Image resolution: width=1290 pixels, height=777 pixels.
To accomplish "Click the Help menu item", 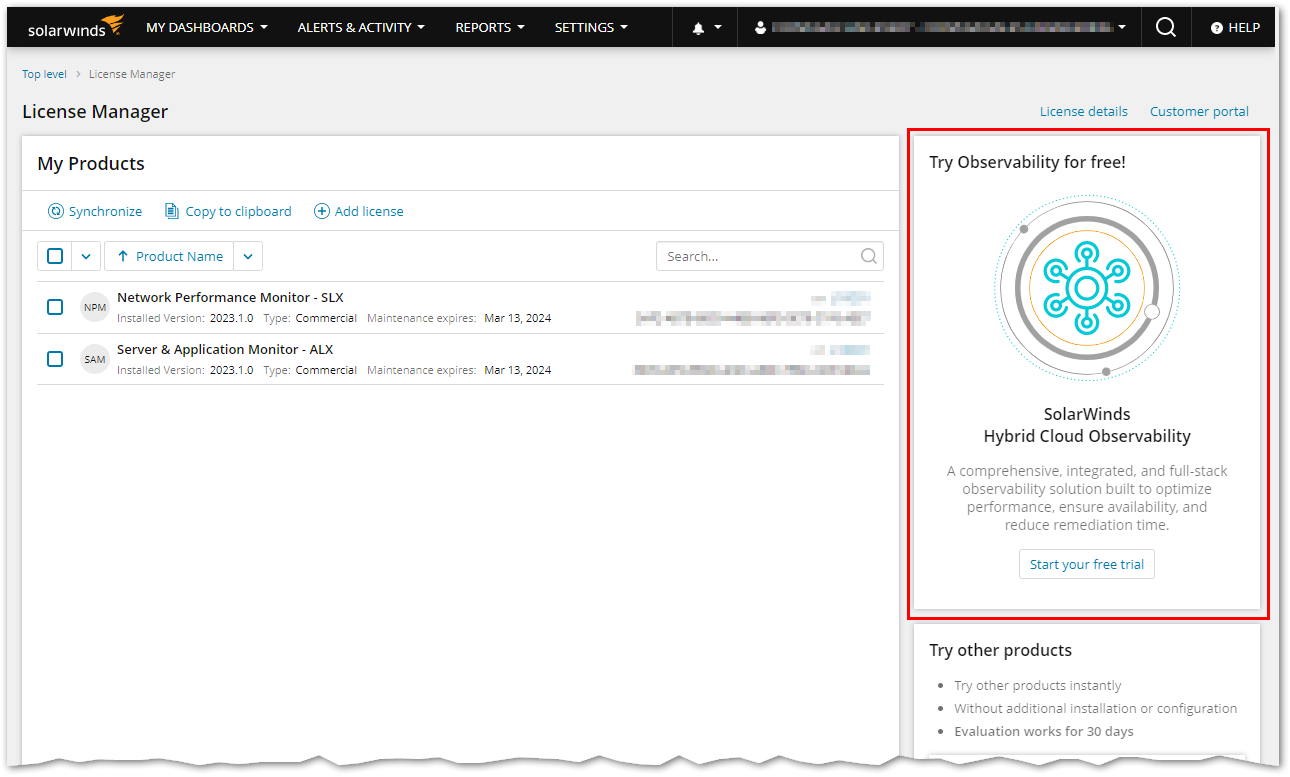I will (1235, 28).
